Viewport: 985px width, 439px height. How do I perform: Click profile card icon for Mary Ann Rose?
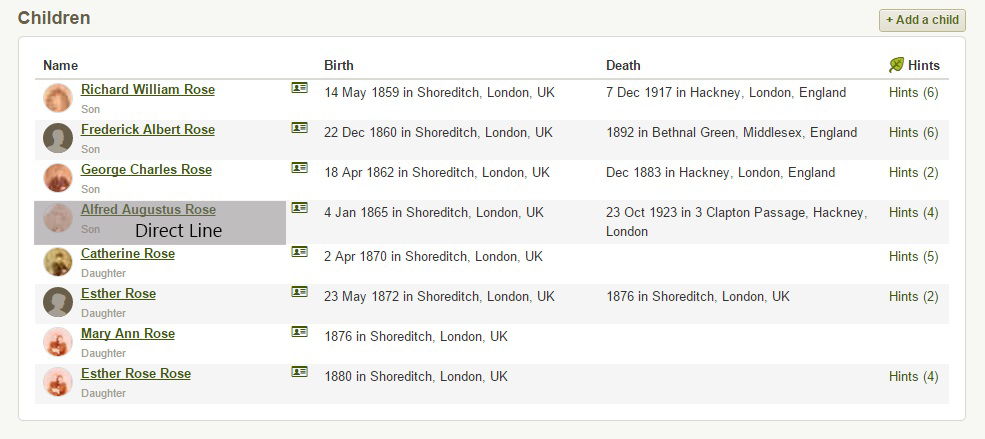coord(299,332)
